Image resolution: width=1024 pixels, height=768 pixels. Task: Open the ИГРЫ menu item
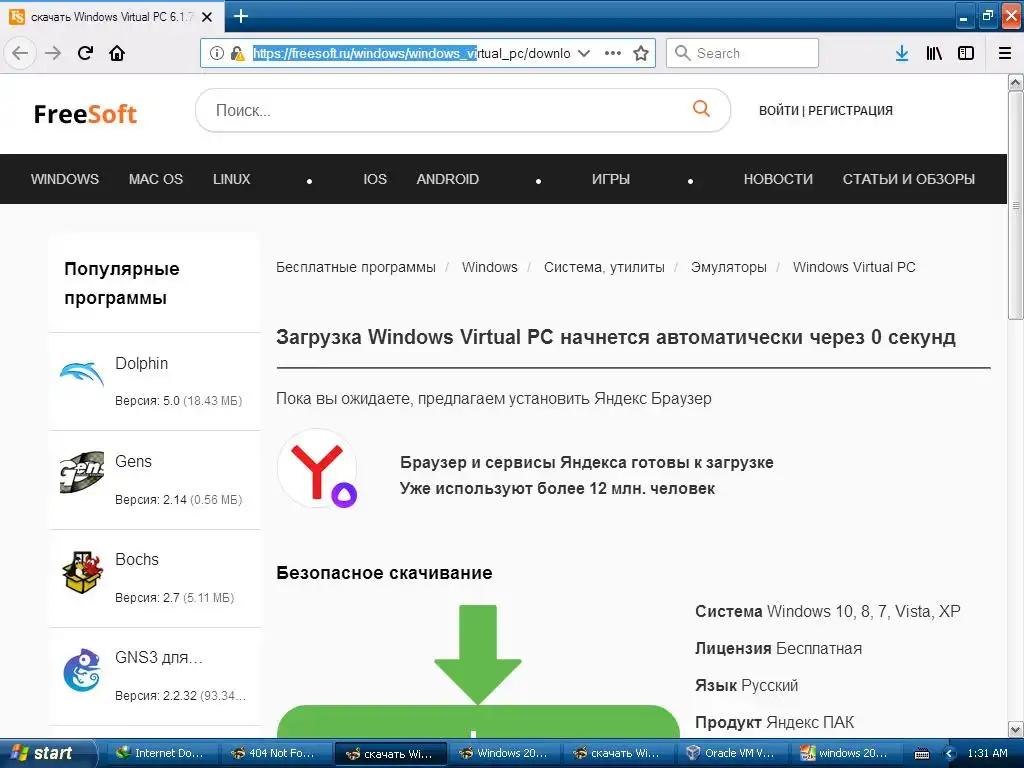[x=611, y=179]
